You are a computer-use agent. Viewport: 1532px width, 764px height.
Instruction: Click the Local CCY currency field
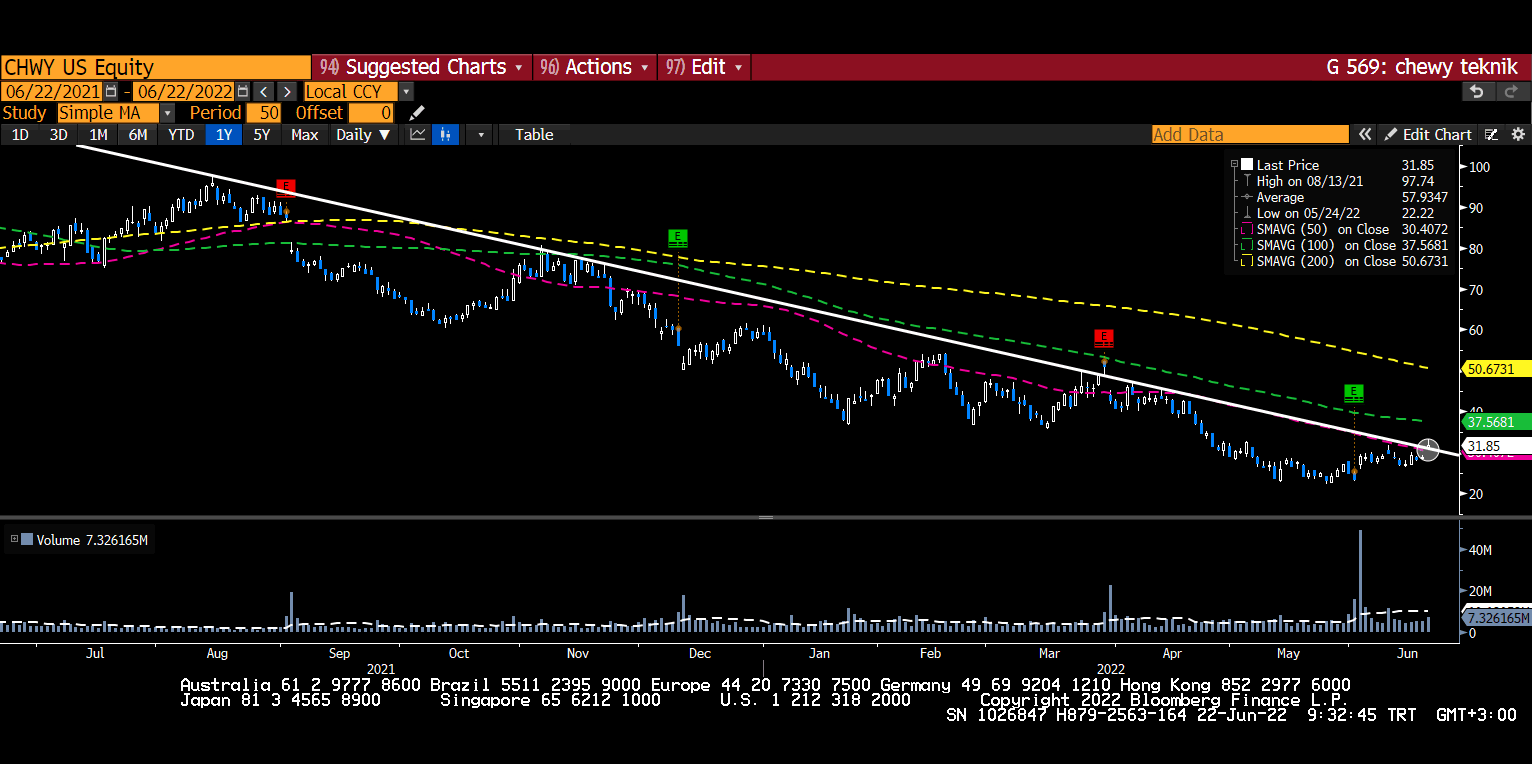(x=351, y=91)
